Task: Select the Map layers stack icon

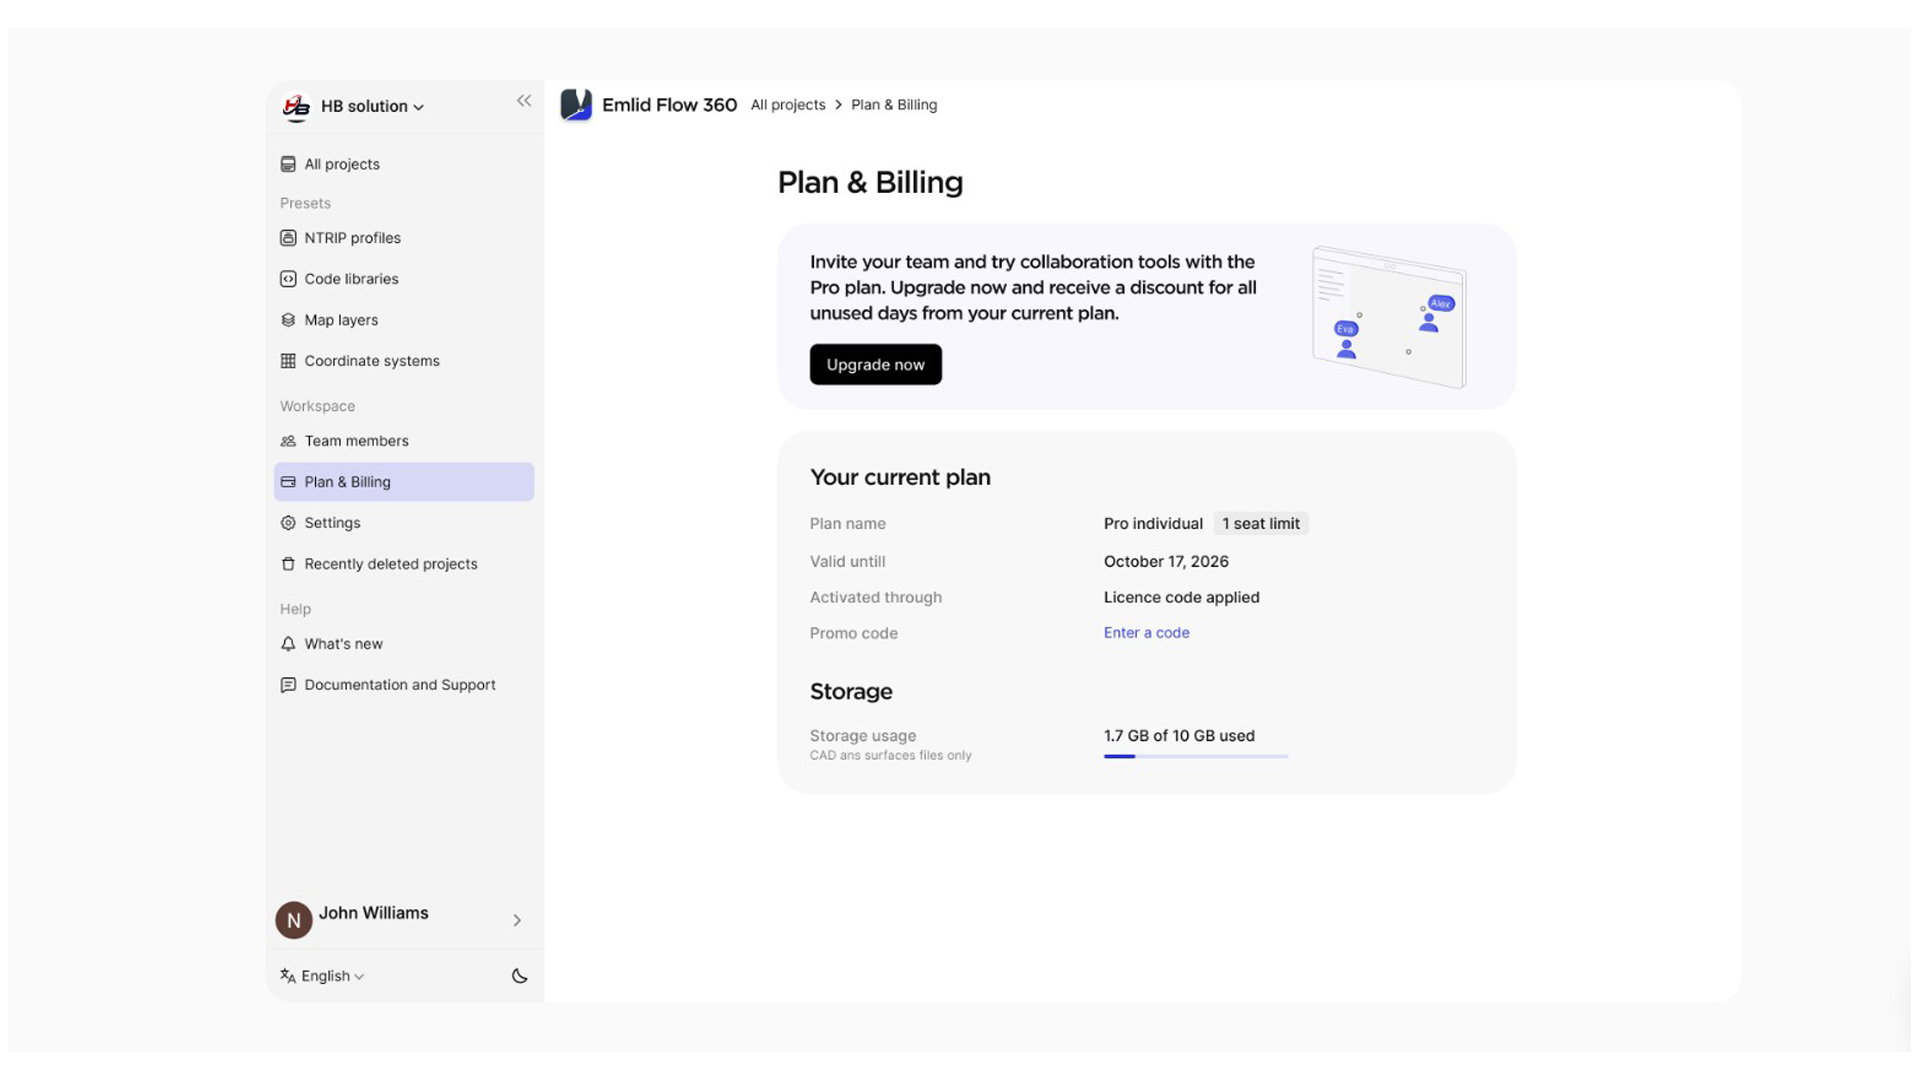Action: point(288,320)
